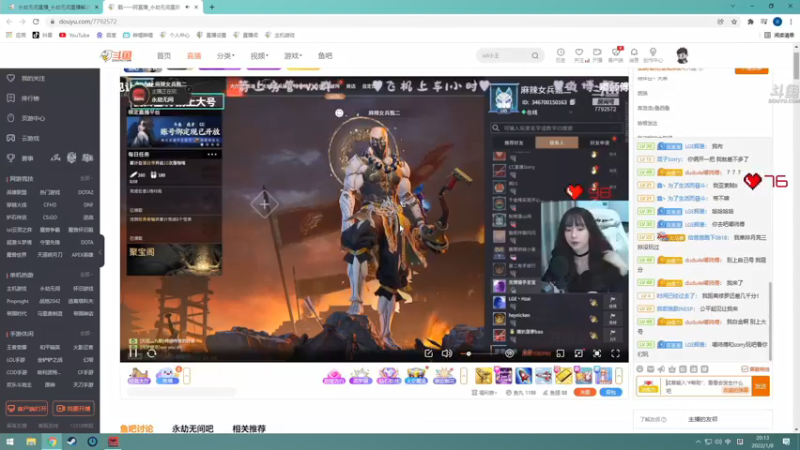The width and height of the screenshot is (800, 450).
Task: Open the 主播的友邻 link under chat
Action: point(703,419)
